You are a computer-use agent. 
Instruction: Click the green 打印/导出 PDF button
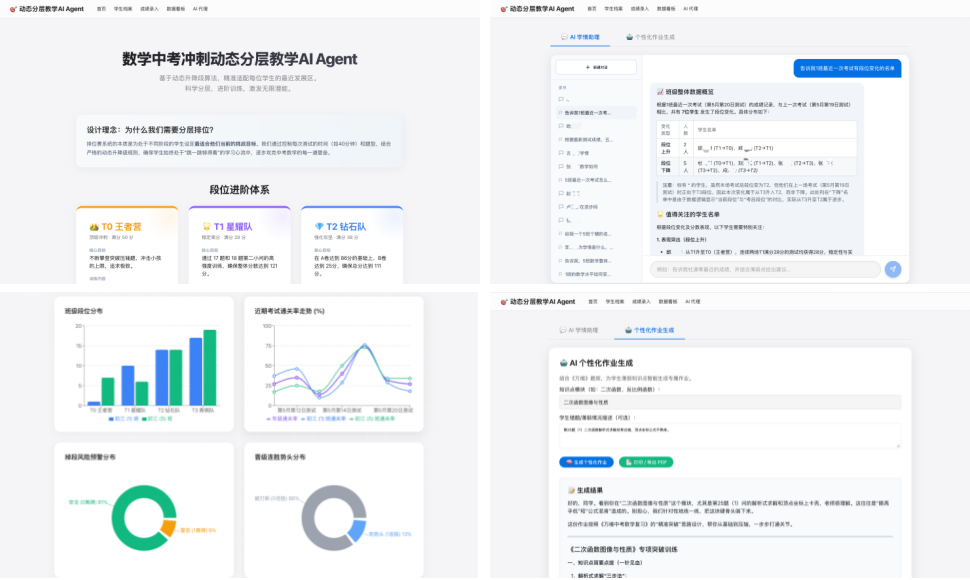pyautogui.click(x=646, y=462)
